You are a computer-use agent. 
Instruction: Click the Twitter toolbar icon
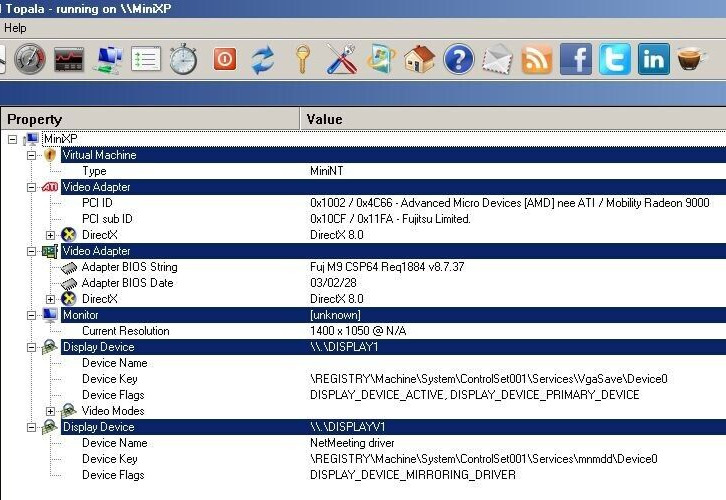point(614,59)
